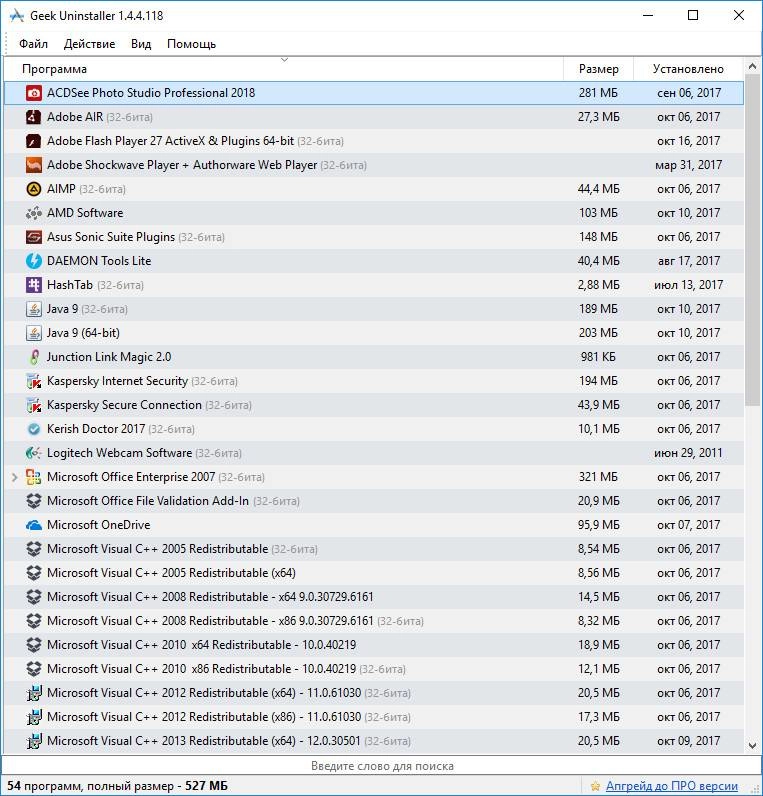Click the AIMP program icon

(34, 189)
